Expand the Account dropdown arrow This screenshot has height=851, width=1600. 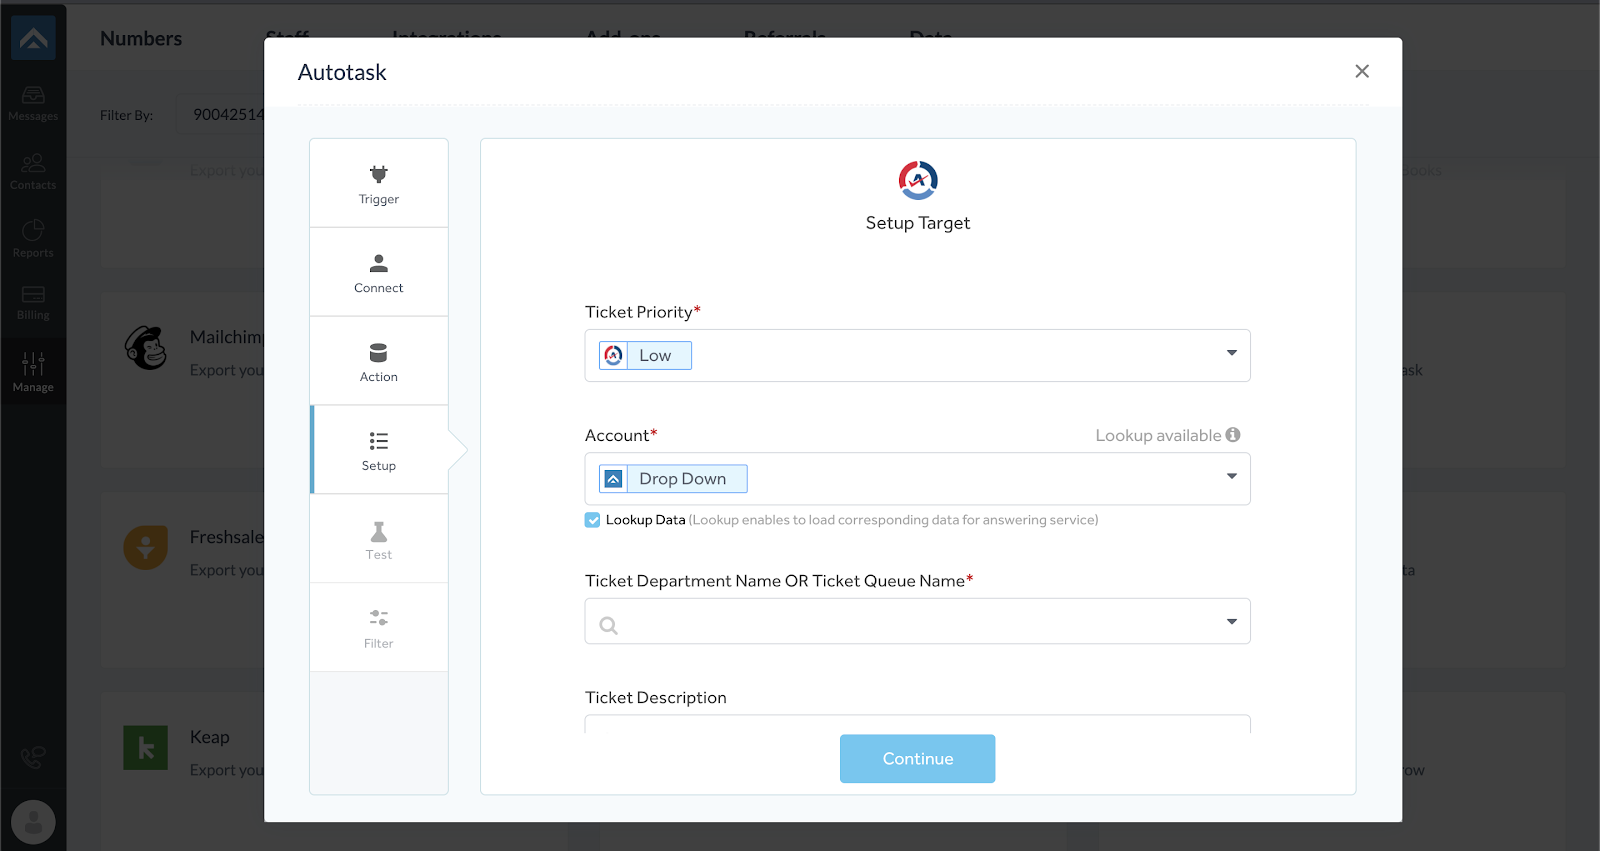[1232, 476]
